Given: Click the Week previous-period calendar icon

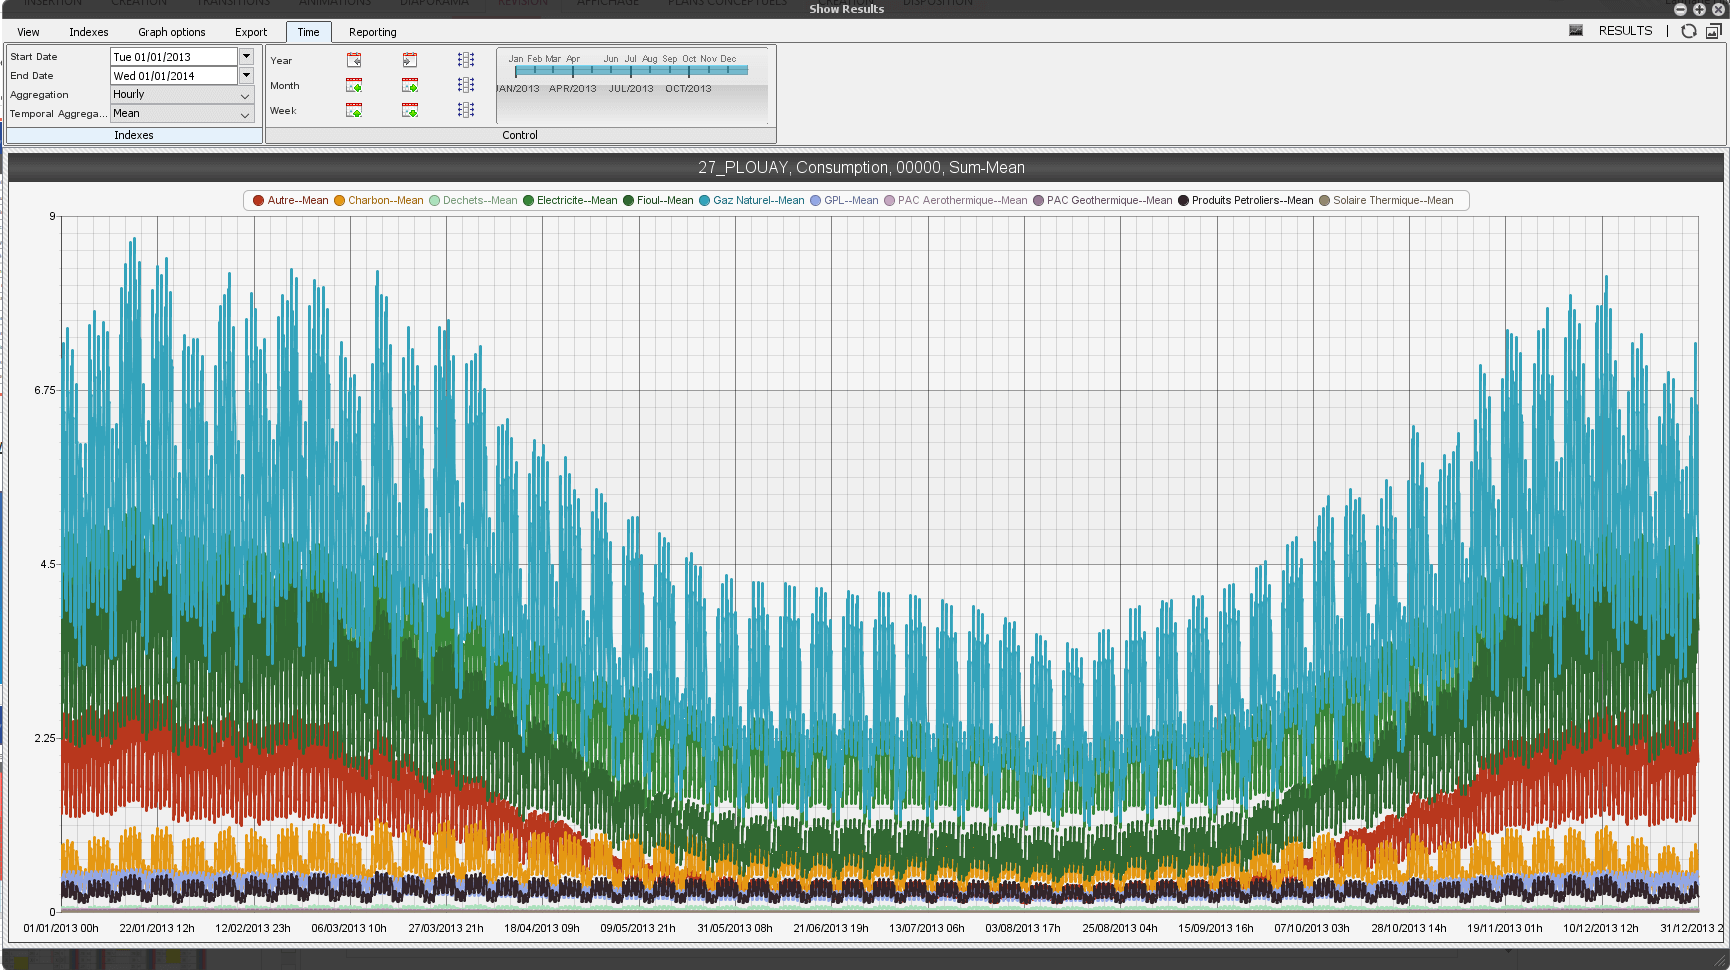Looking at the screenshot, I should [354, 110].
